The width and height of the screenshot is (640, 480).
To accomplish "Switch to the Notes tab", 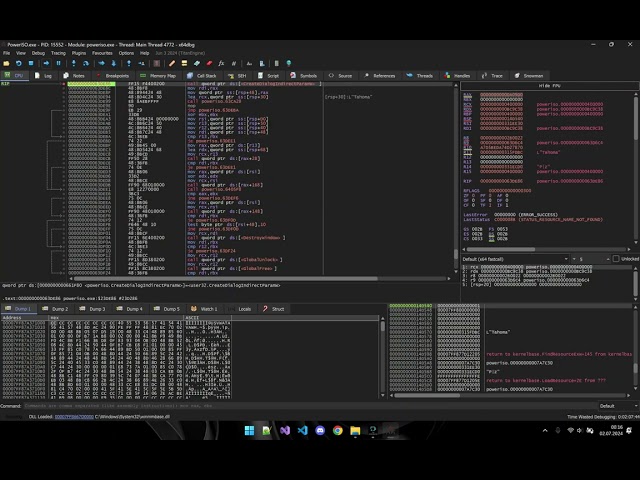I will click(x=74, y=76).
